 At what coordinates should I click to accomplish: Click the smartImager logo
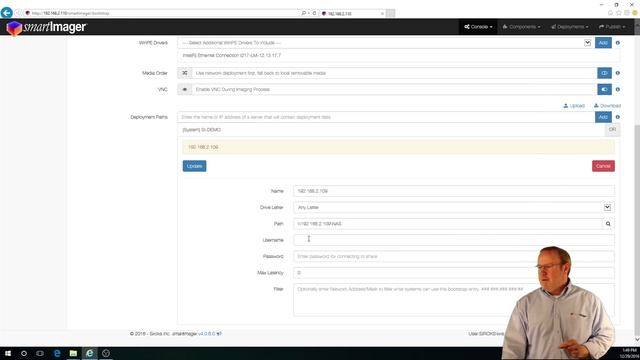46,28
